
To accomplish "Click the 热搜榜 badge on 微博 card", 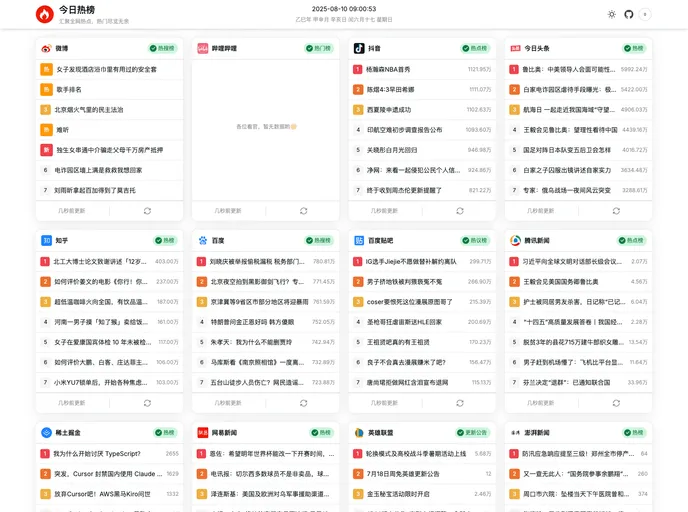I will [162, 48].
